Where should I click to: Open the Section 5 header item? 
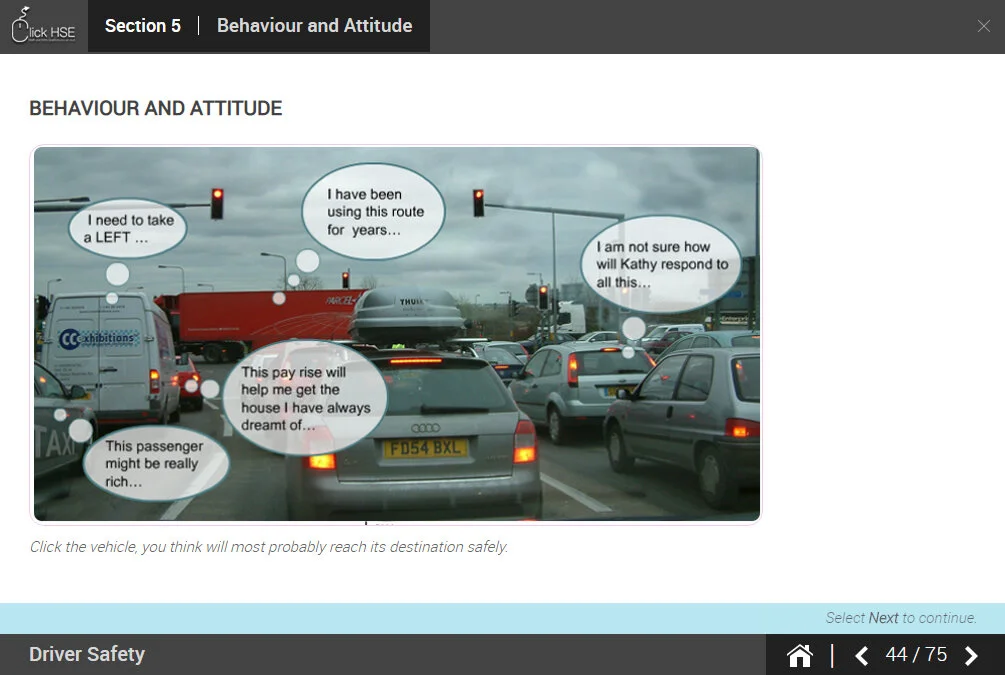click(143, 26)
